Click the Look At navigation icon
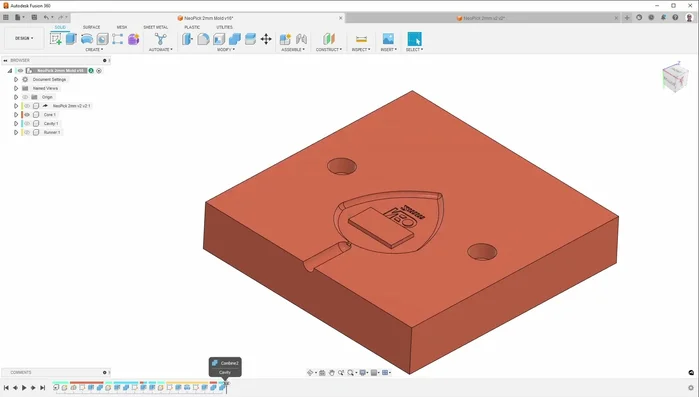The width and height of the screenshot is (699, 397). coord(322,372)
